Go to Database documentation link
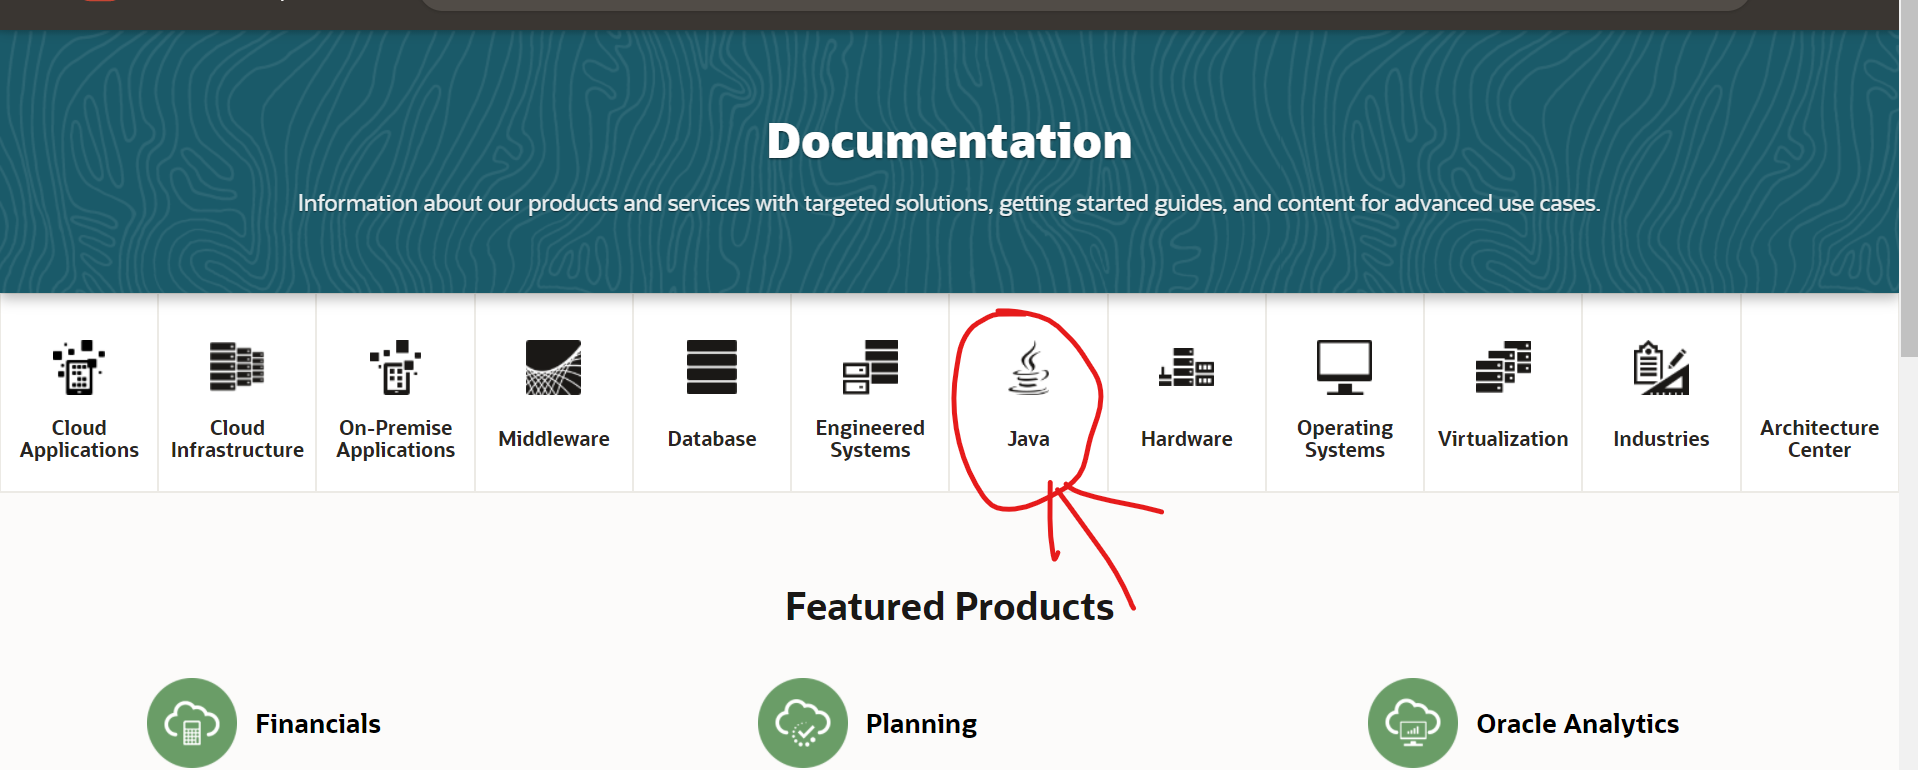 point(712,439)
